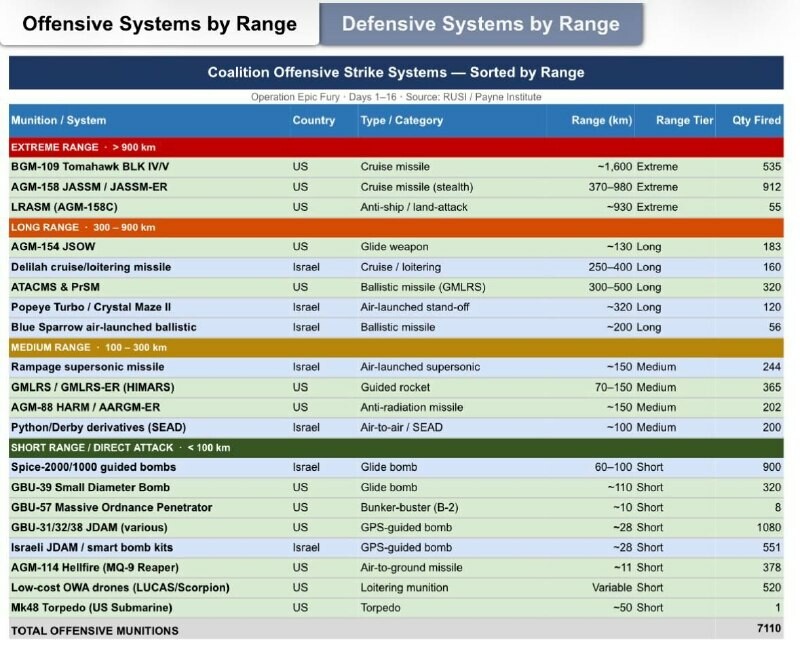Click the Munition / System column header
The image size is (800, 645).
tap(59, 121)
